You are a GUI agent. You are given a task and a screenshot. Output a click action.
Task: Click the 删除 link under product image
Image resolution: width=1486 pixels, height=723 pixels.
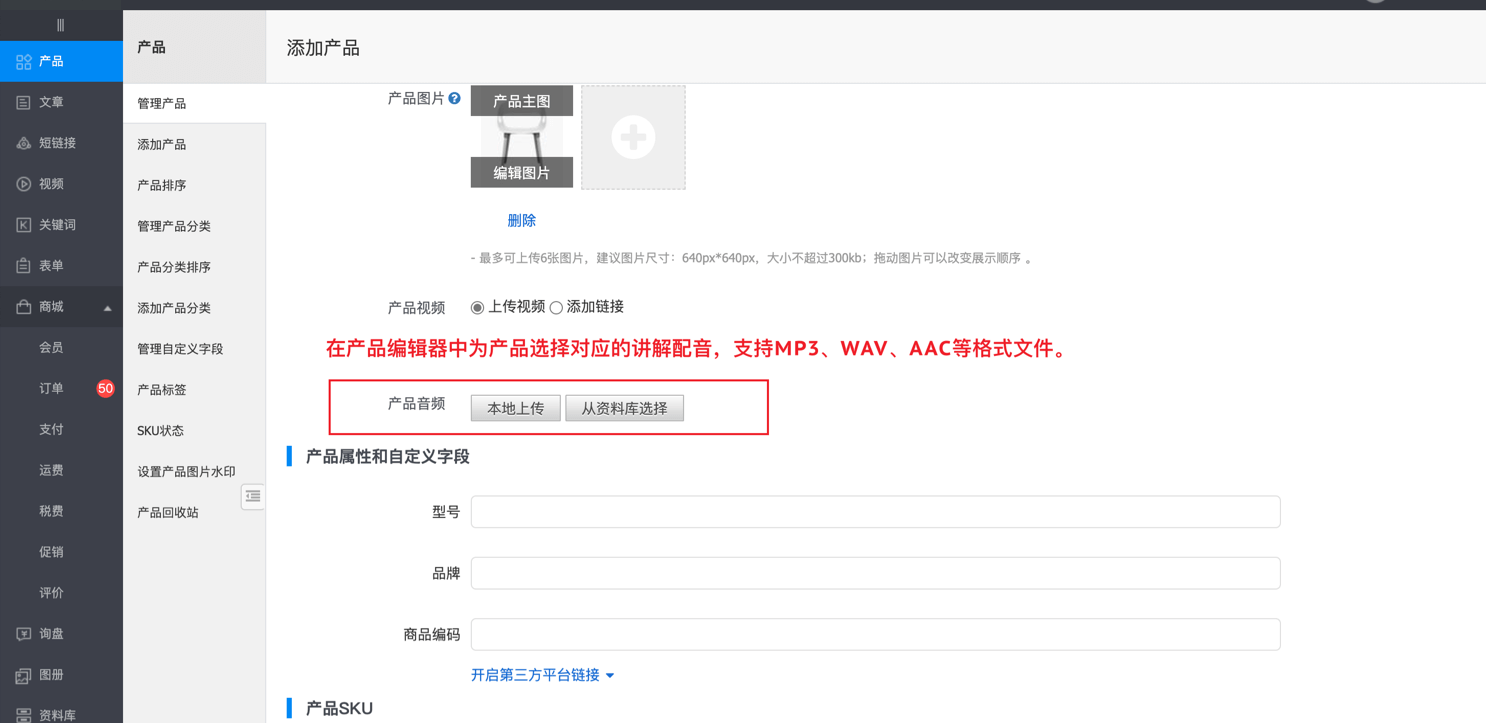(521, 220)
